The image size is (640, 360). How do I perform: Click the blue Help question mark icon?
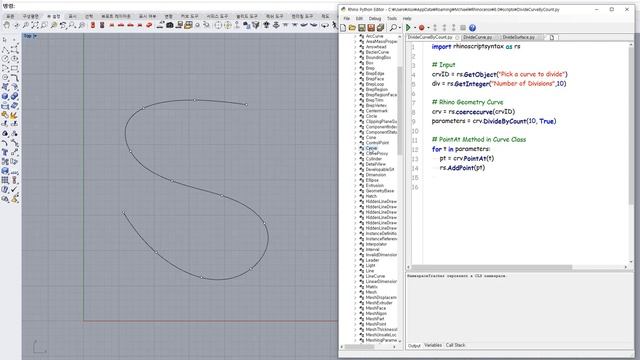point(472,28)
